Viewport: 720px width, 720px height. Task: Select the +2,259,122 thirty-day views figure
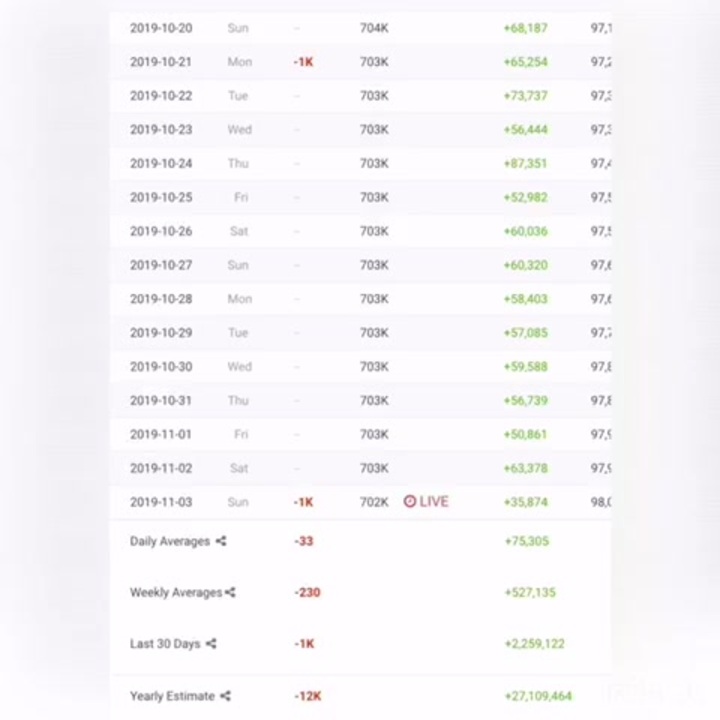coord(534,644)
